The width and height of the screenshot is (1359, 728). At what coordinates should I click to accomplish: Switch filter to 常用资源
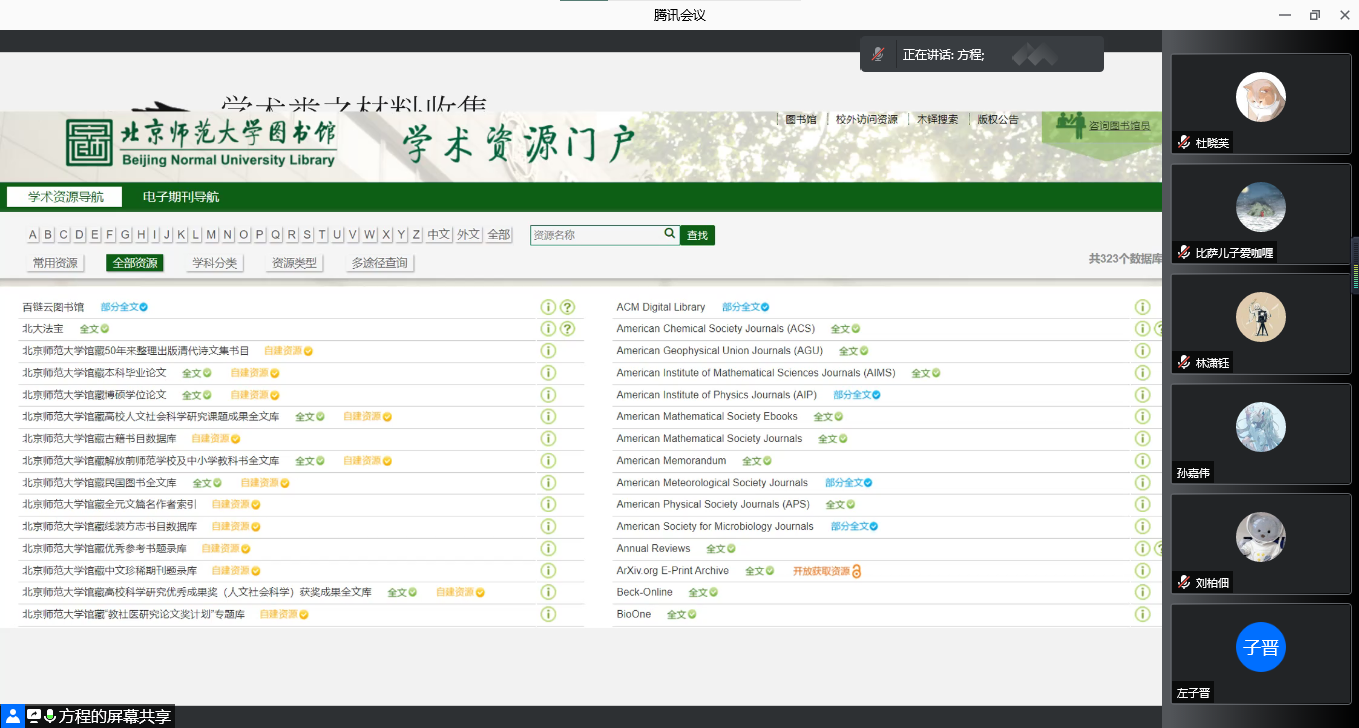click(x=55, y=263)
